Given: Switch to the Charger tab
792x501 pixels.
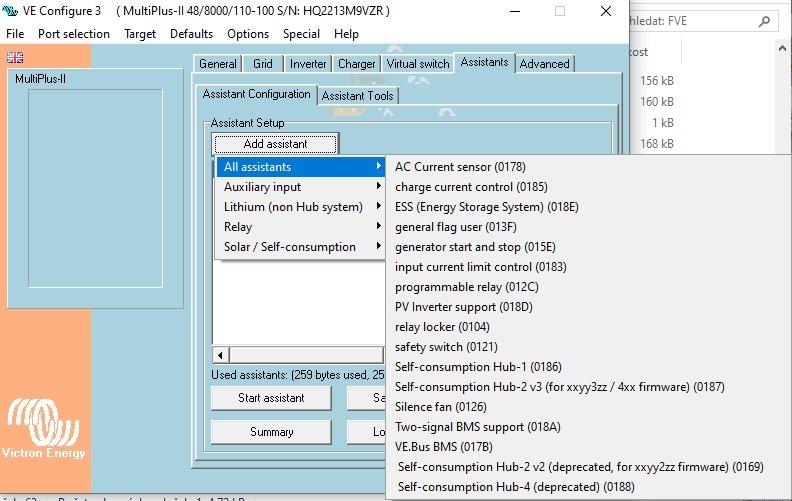Looking at the screenshot, I should [357, 64].
